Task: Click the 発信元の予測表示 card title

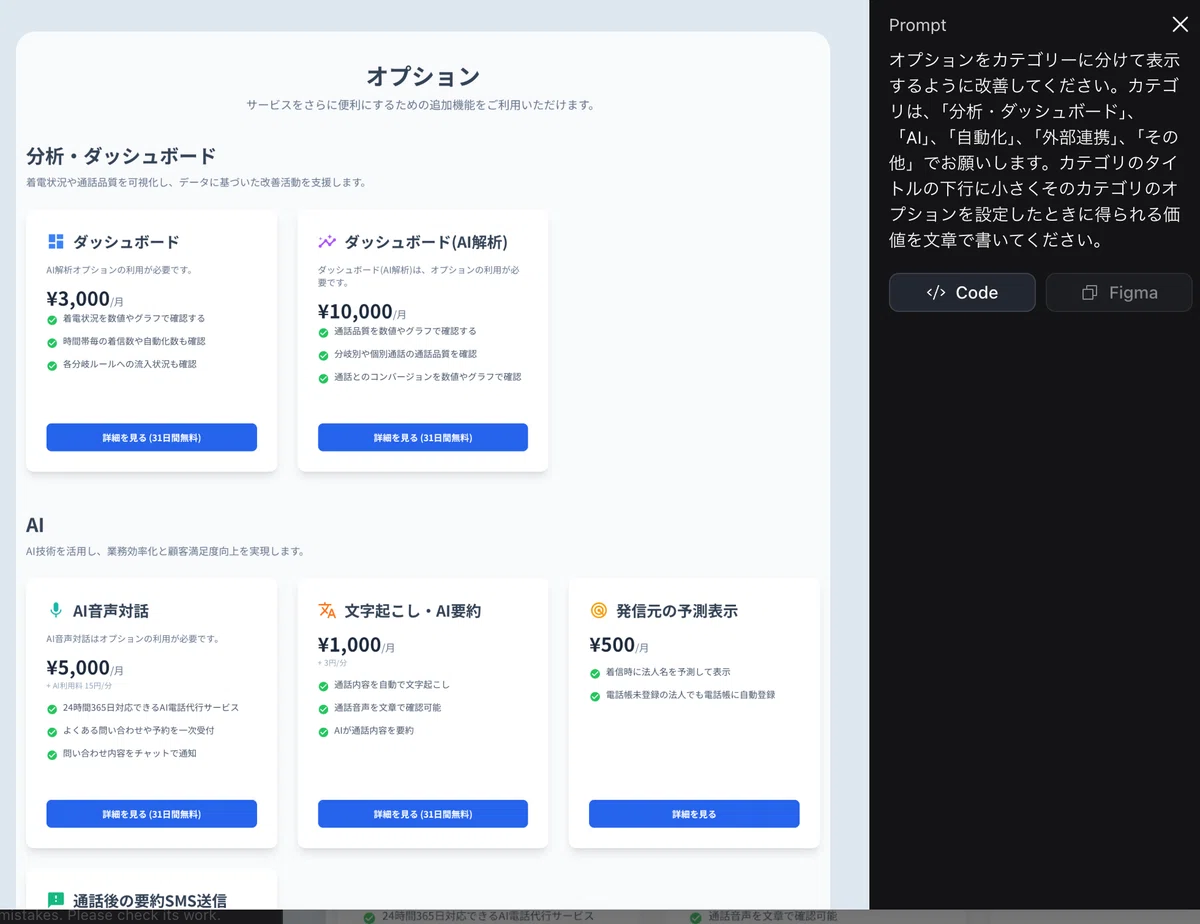Action: (677, 610)
